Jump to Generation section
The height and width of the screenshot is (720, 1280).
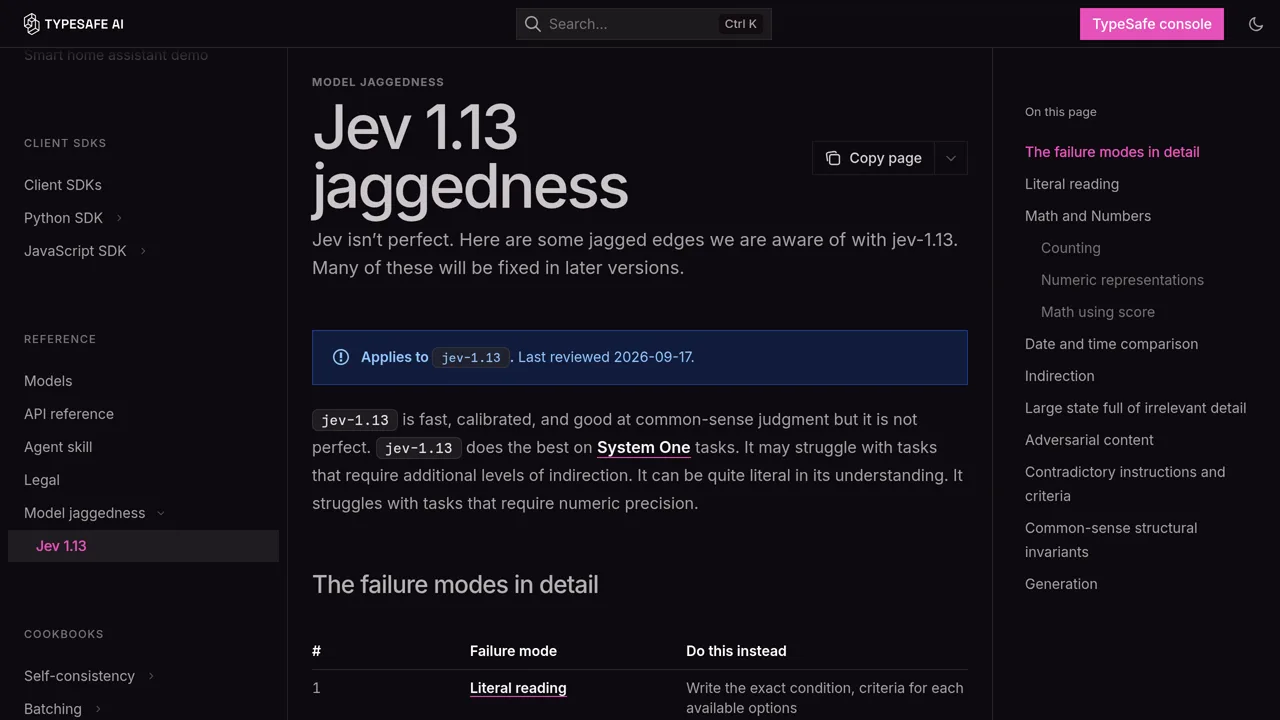coord(1061,584)
